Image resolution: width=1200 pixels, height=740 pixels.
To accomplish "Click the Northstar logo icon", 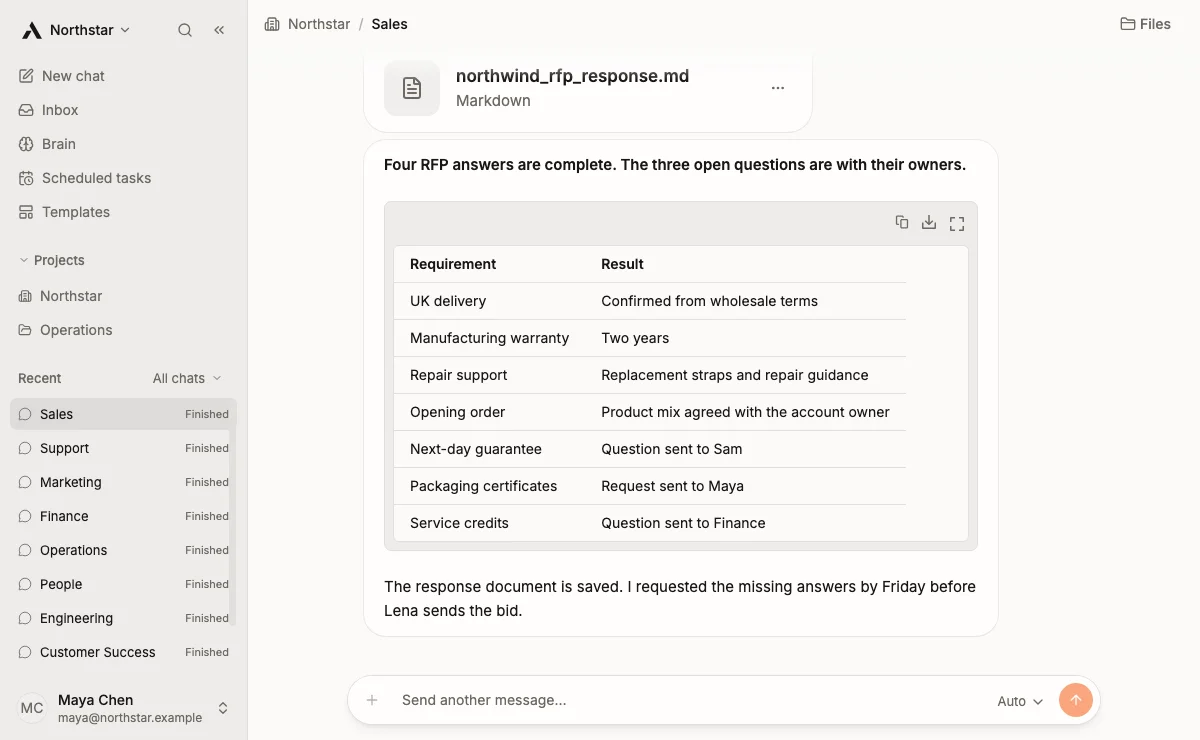I will 32,30.
